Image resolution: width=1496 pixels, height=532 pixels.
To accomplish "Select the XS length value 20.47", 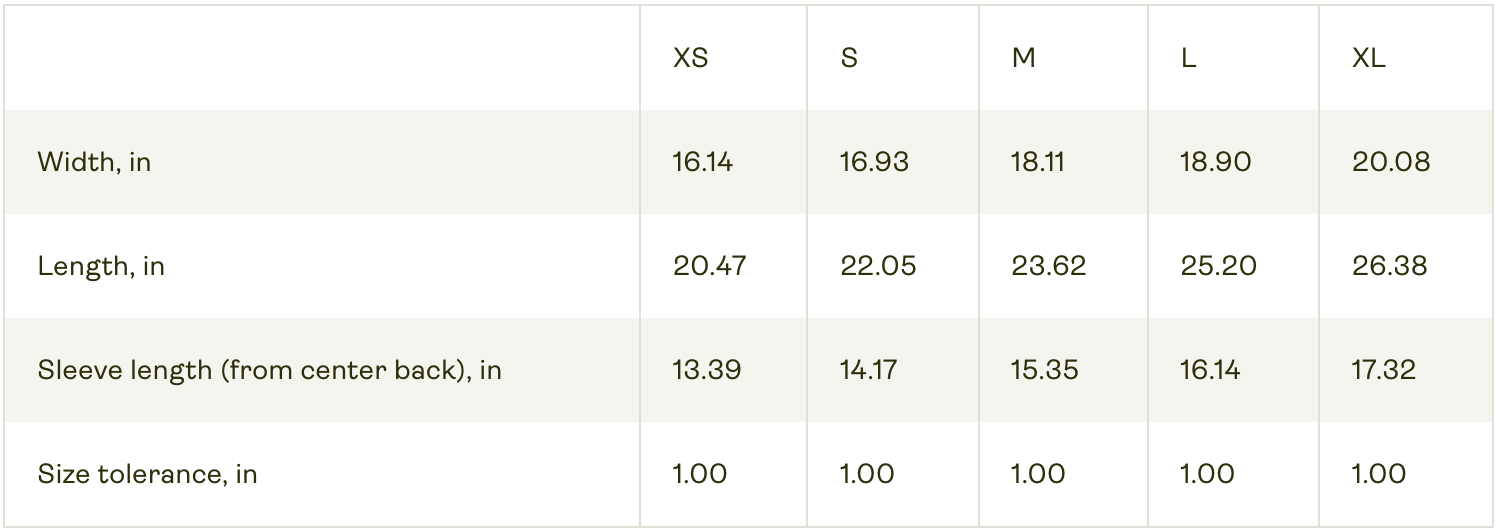I will coord(709,266).
